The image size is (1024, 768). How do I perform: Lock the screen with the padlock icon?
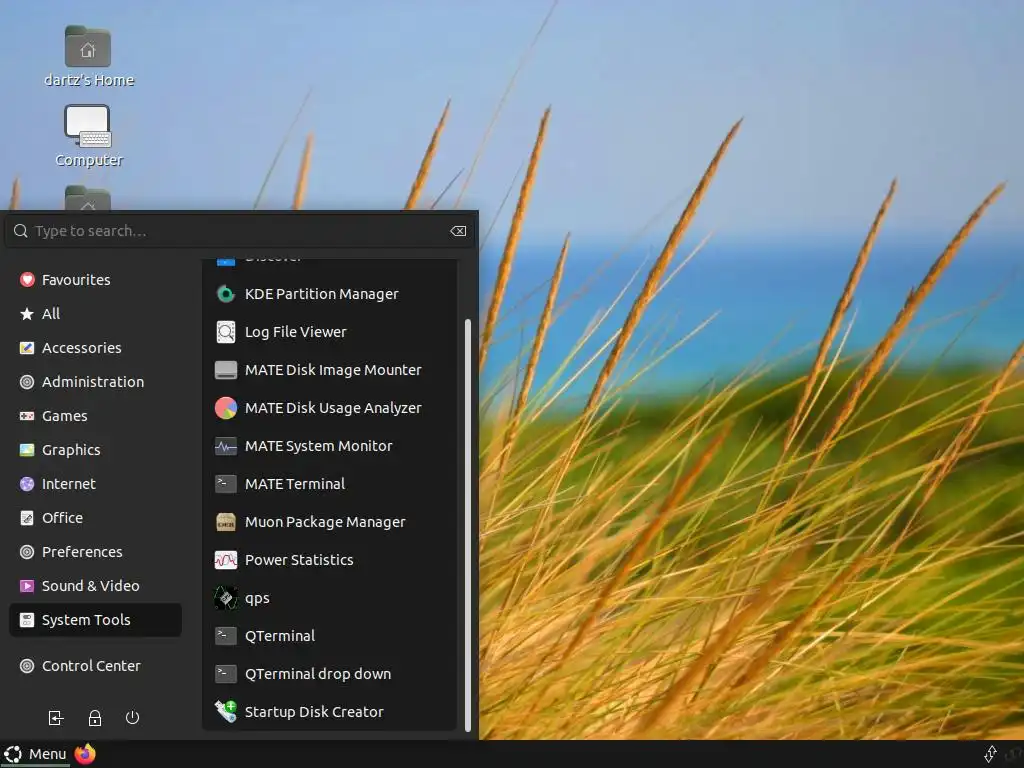tap(95, 718)
